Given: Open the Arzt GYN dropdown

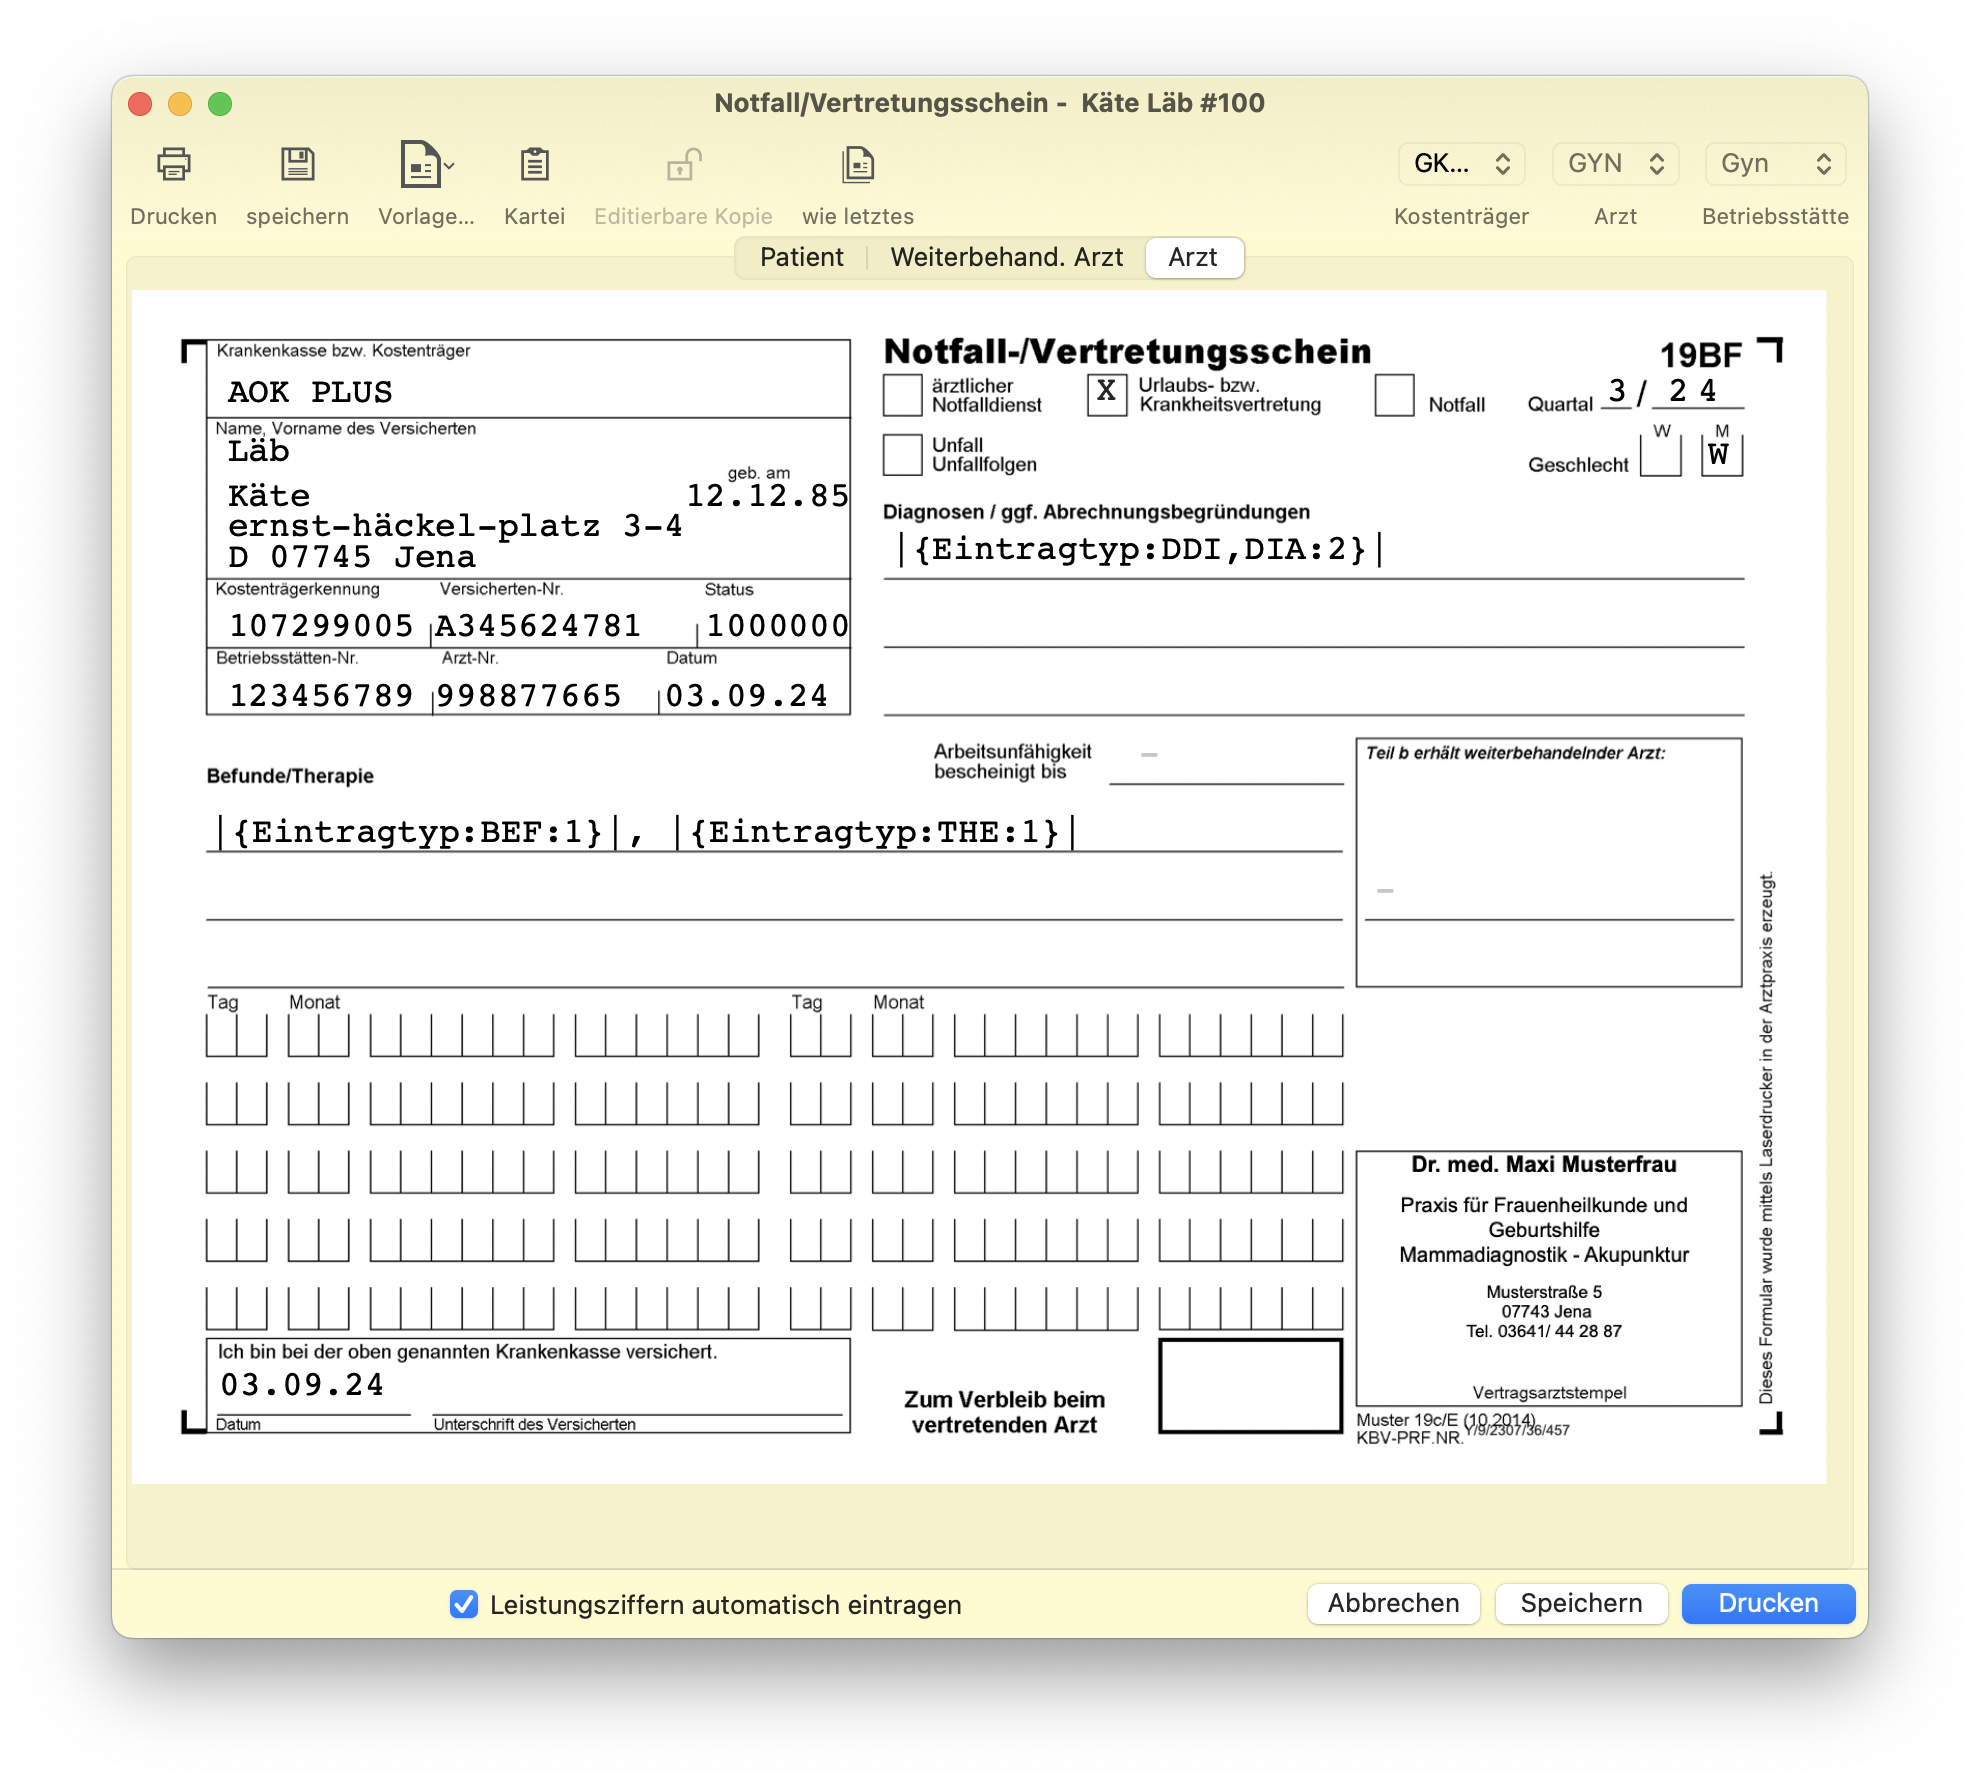Looking at the screenshot, I should [x=1615, y=164].
